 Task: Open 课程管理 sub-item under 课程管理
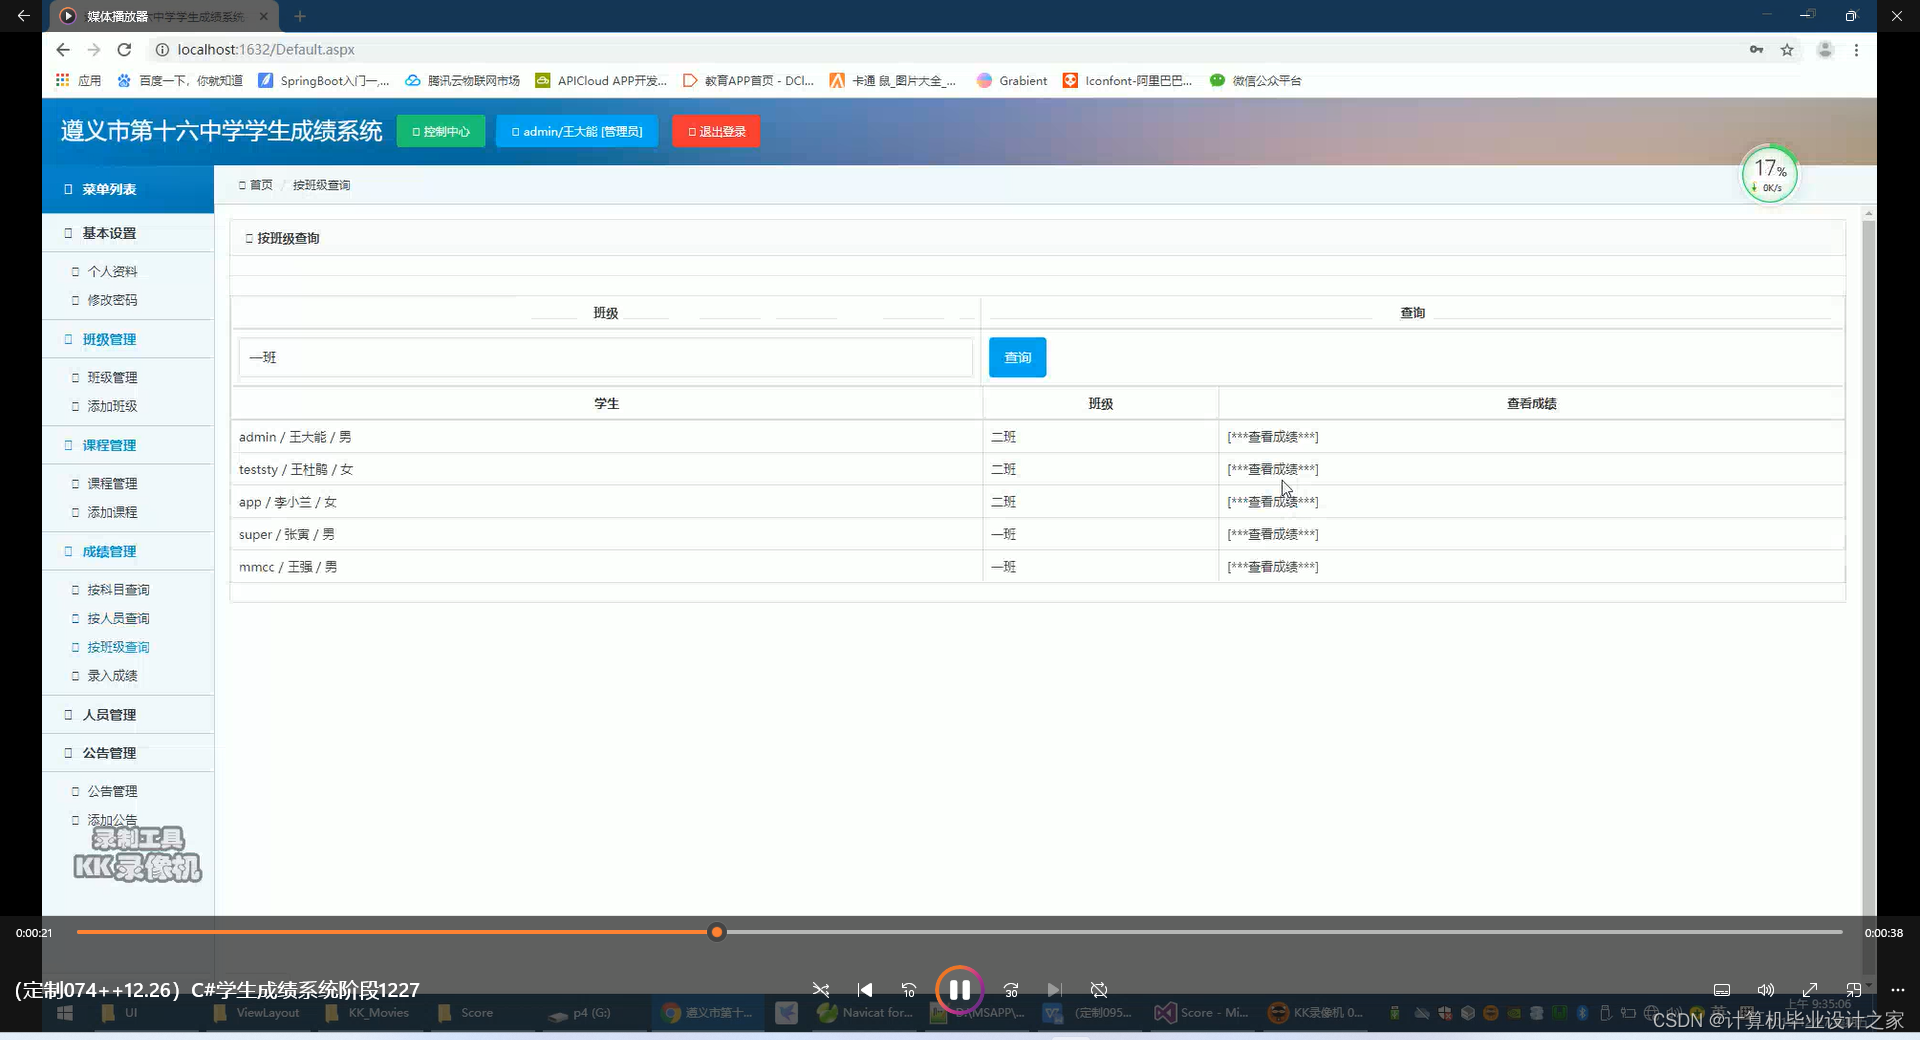tap(112, 483)
